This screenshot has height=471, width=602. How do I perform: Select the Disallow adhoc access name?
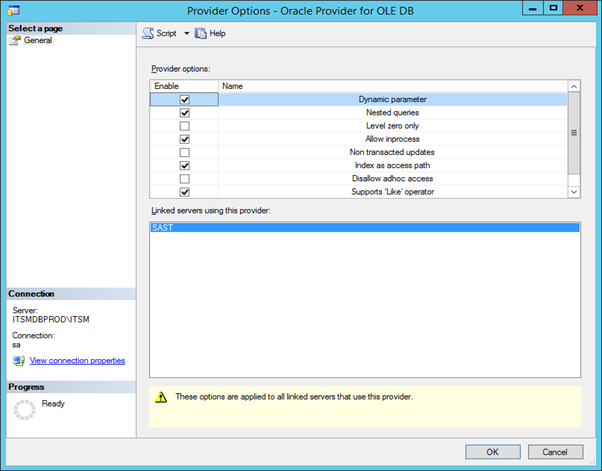pyautogui.click(x=392, y=179)
